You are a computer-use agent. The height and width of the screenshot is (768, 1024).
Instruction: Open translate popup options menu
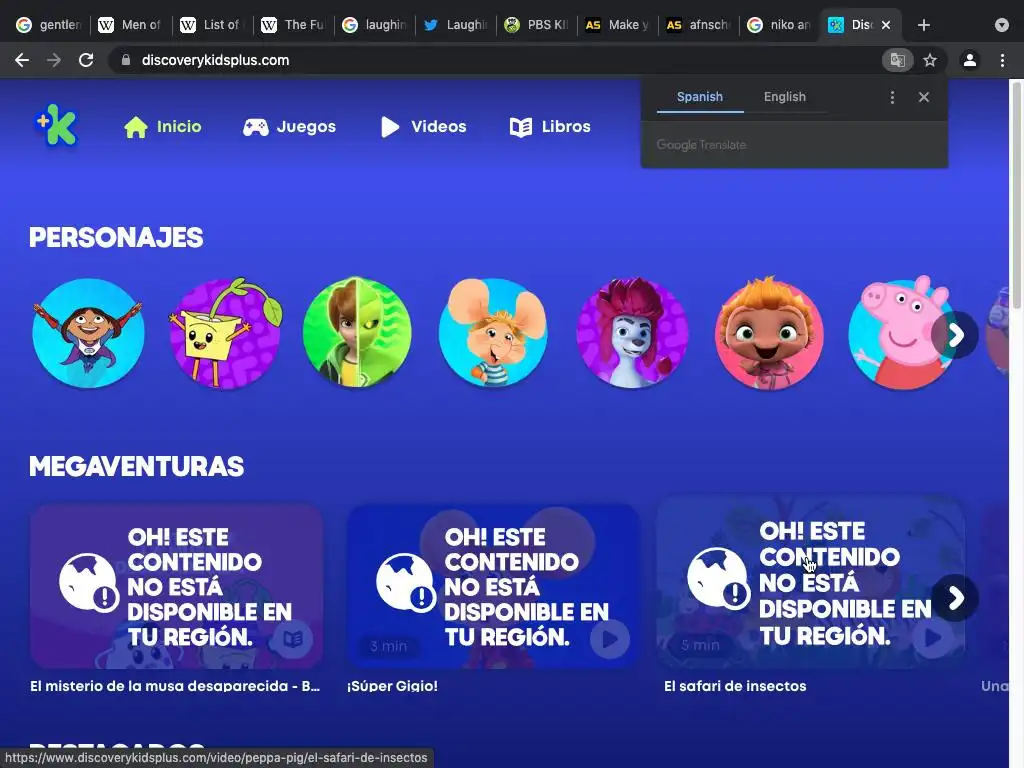(892, 97)
